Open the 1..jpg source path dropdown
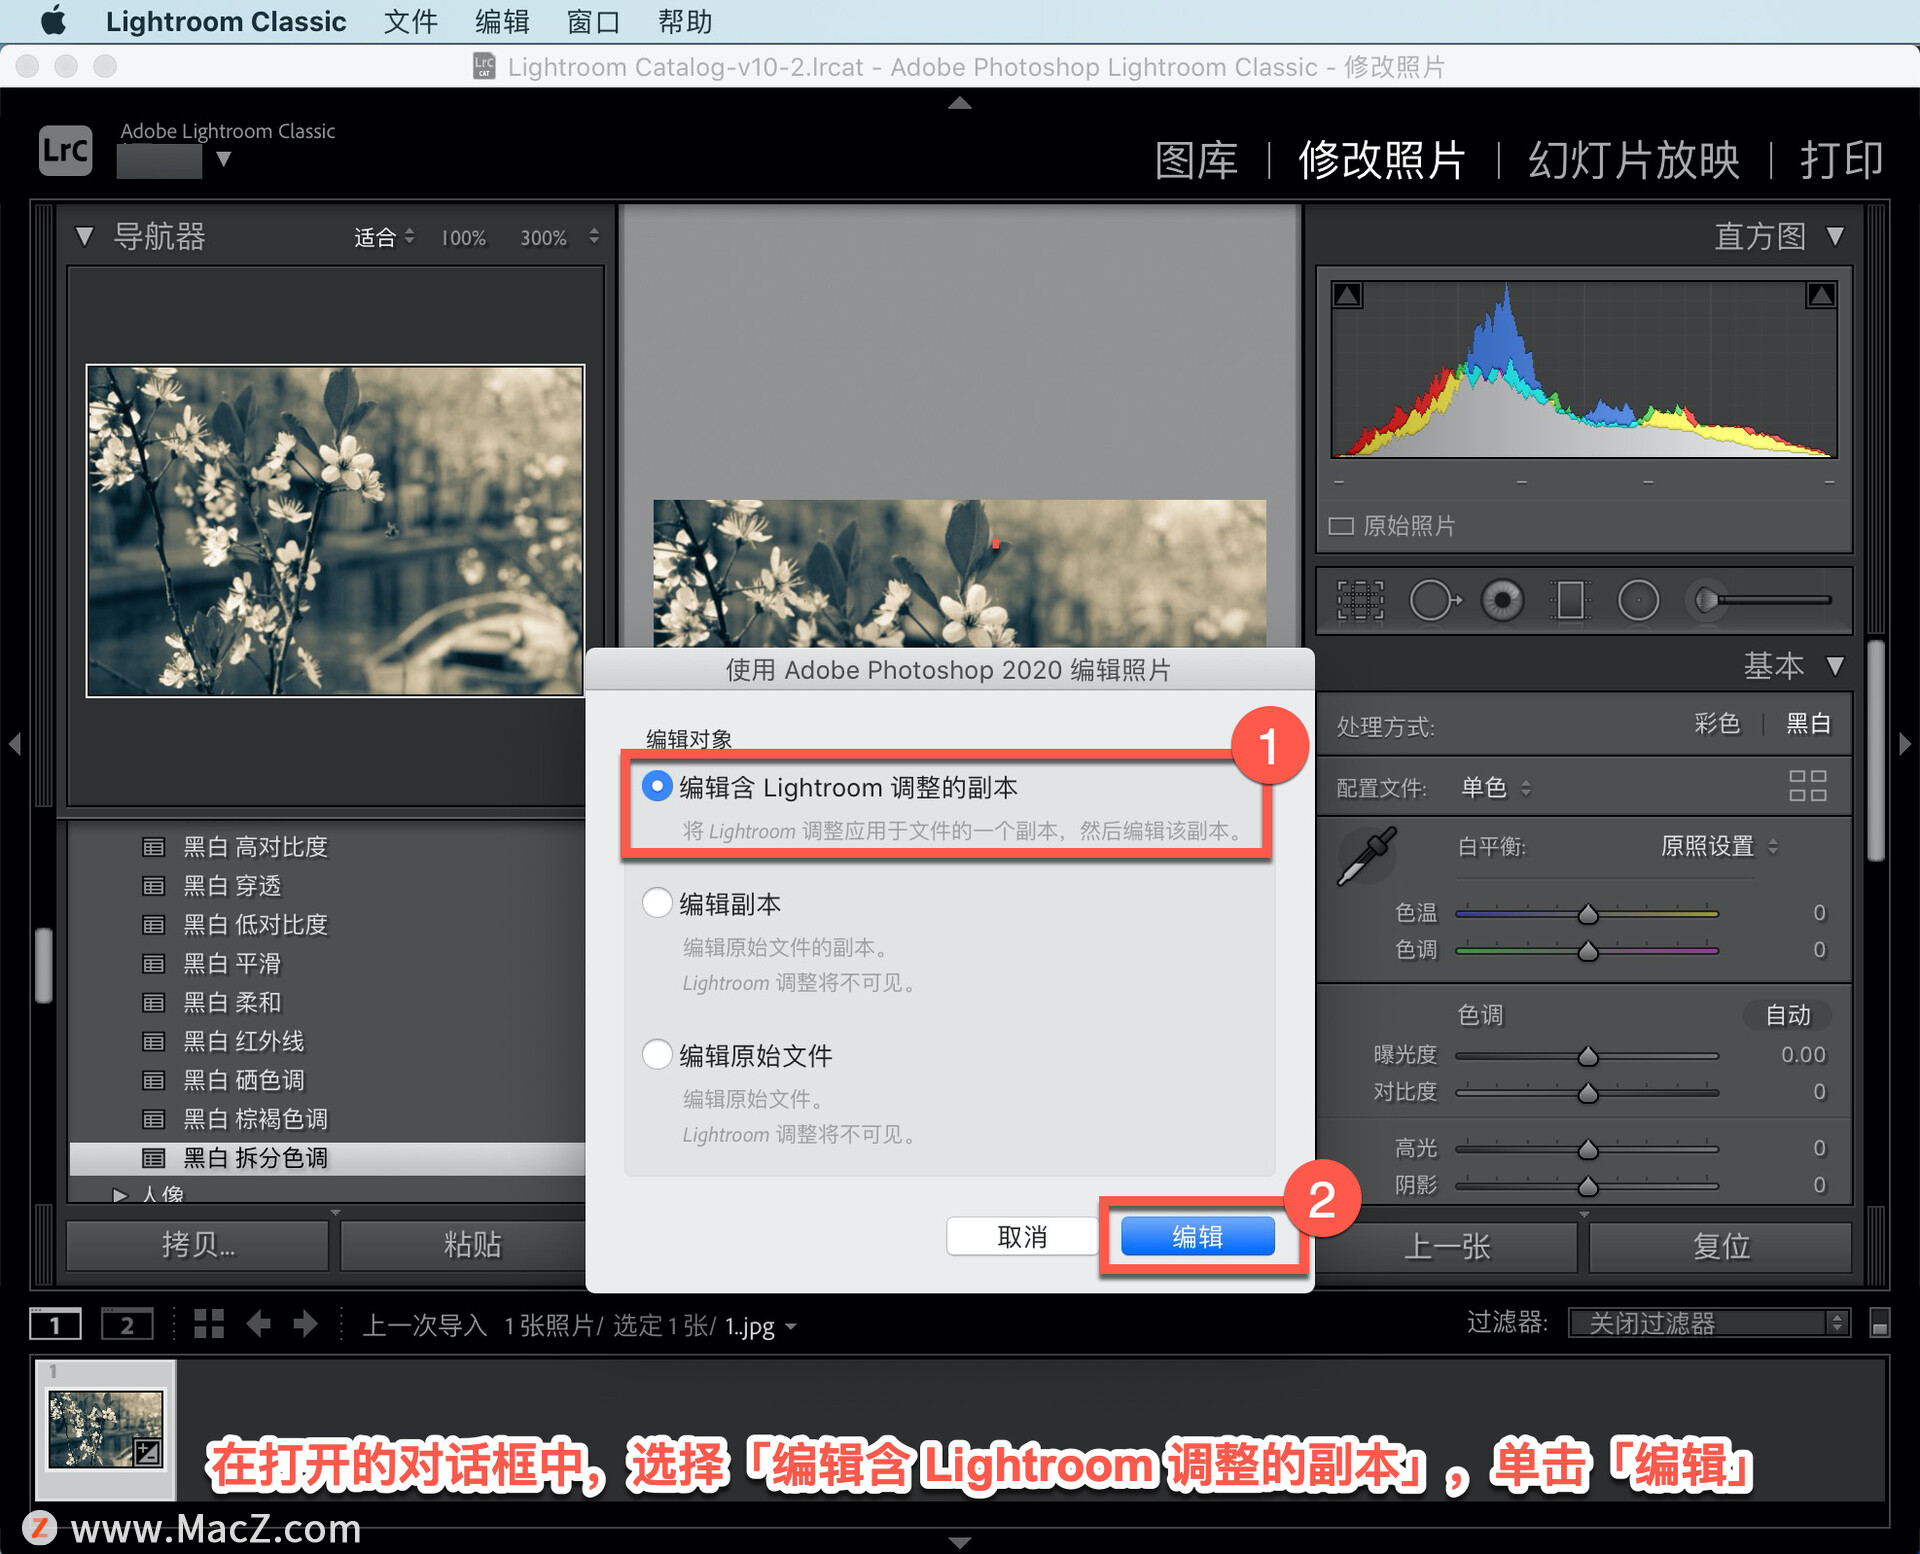The image size is (1920, 1554). click(761, 1327)
